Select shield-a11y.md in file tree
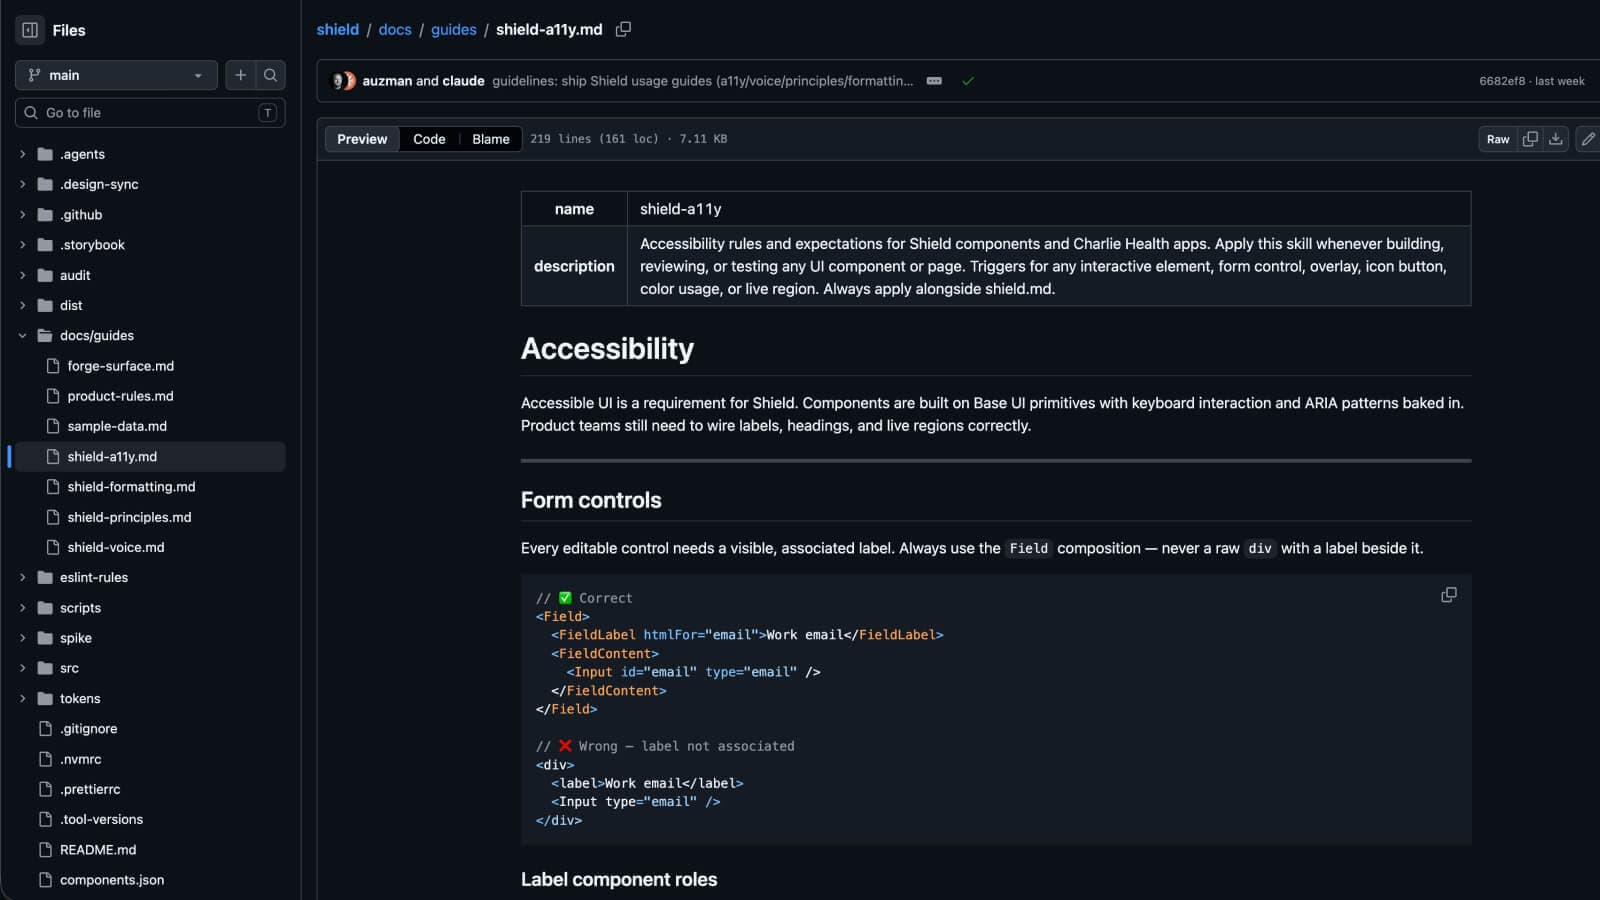 [112, 456]
